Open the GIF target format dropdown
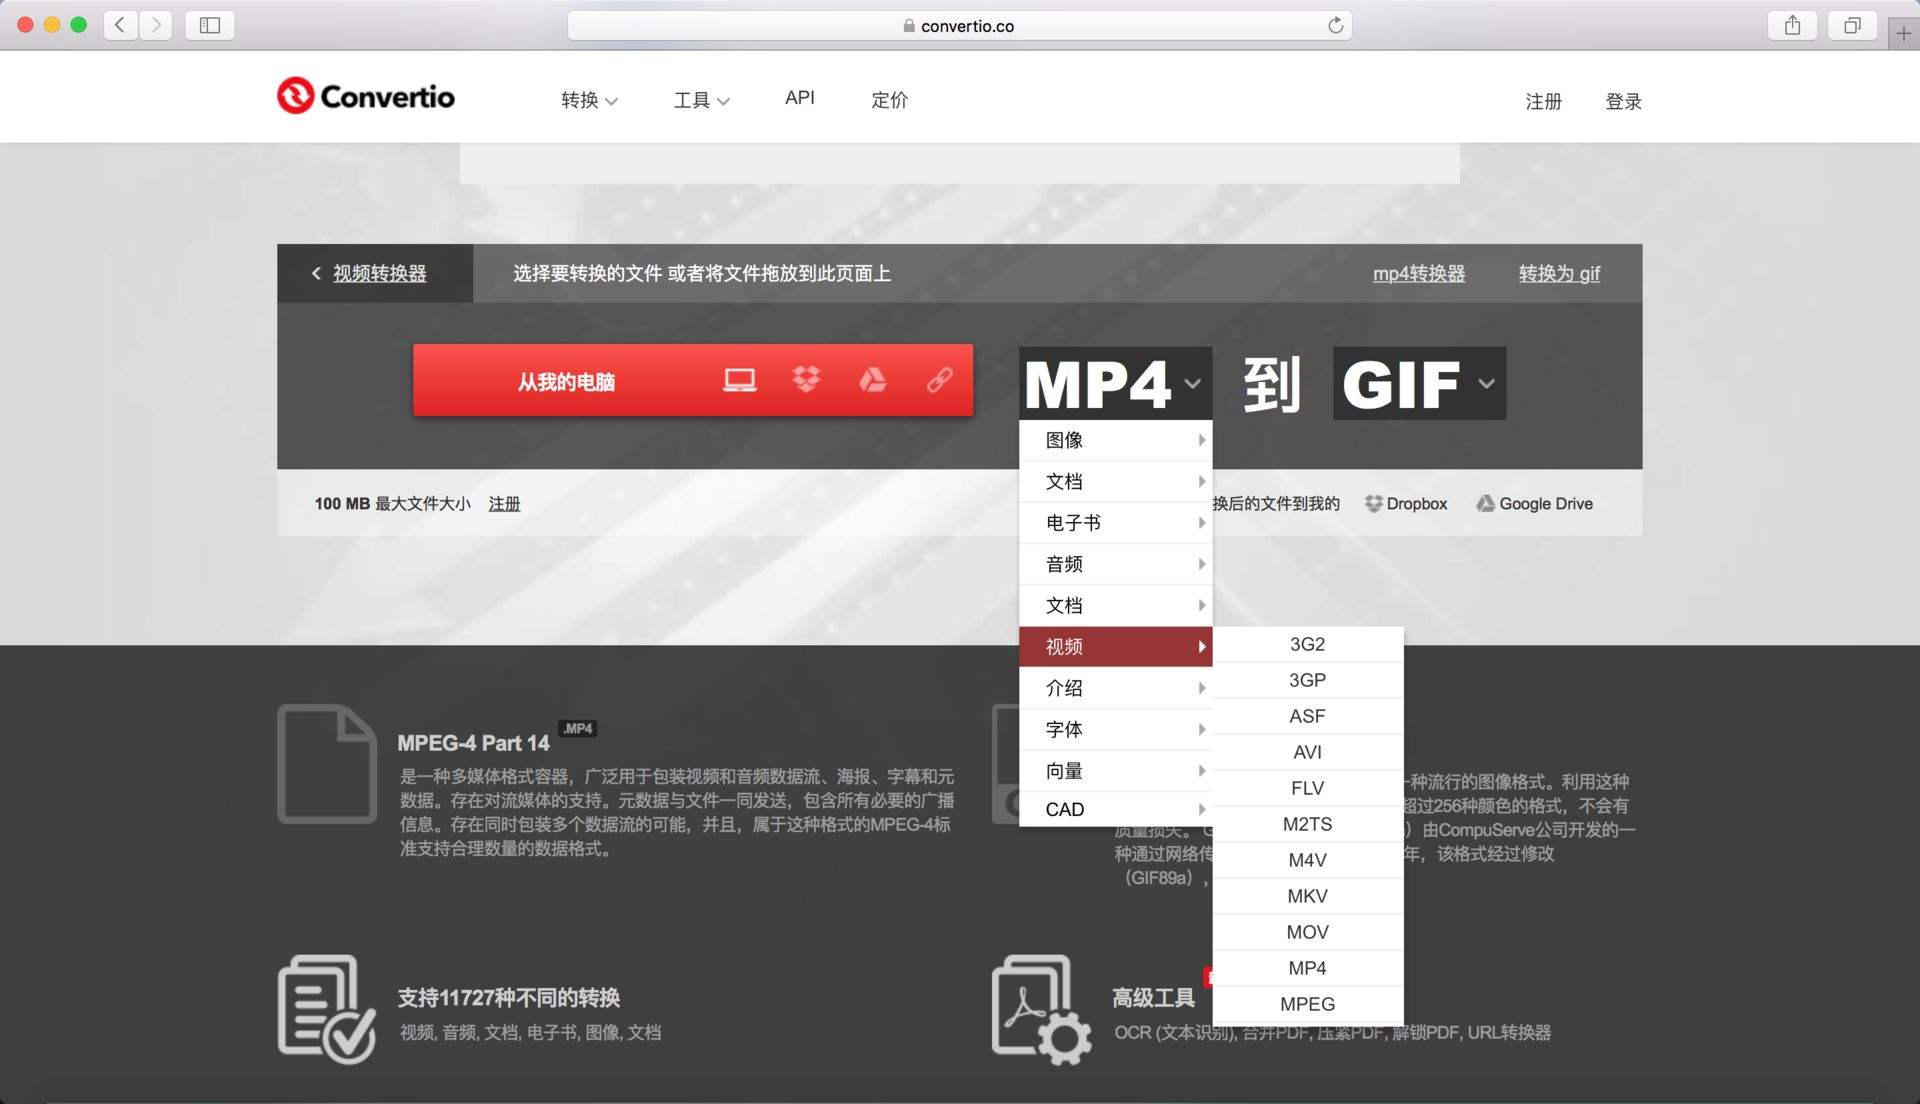Image resolution: width=1920 pixels, height=1104 pixels. tap(1417, 383)
